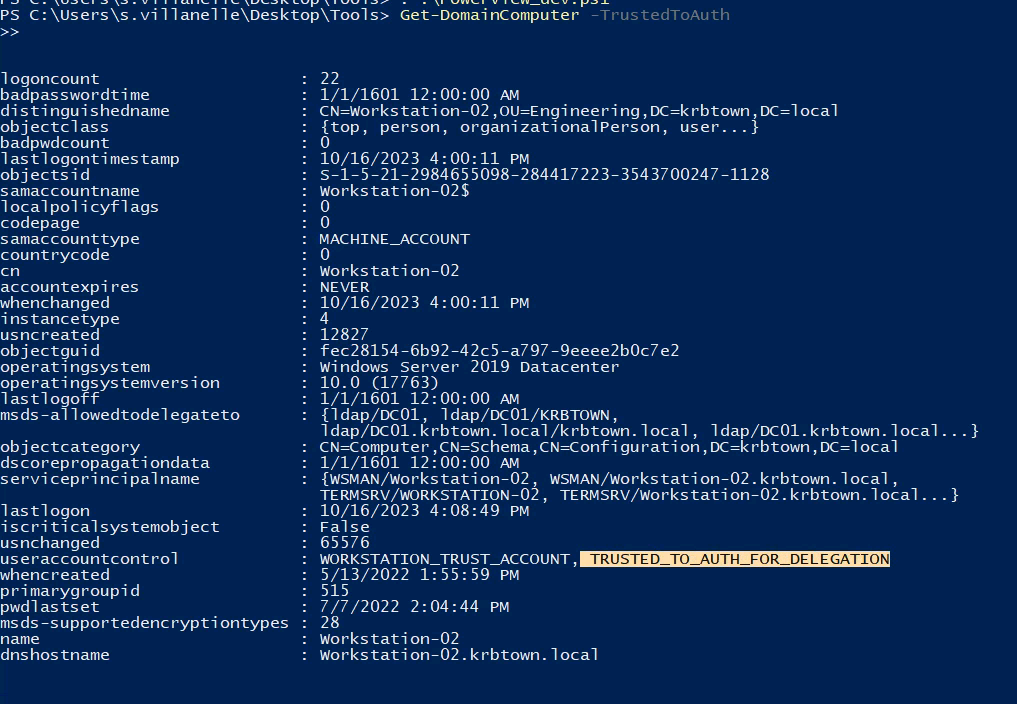This screenshot has height=704, width=1017.
Task: Click the dnshostname Workstation-02.krbtown.local value
Action: pyautogui.click(x=459, y=655)
